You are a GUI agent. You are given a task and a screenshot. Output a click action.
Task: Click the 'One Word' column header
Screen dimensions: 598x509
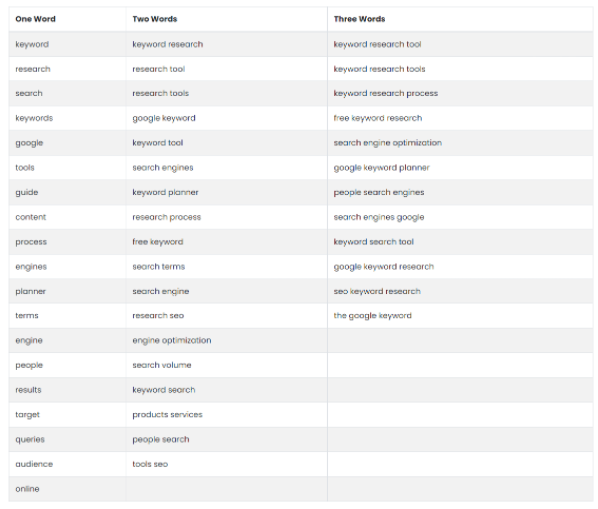coord(35,19)
